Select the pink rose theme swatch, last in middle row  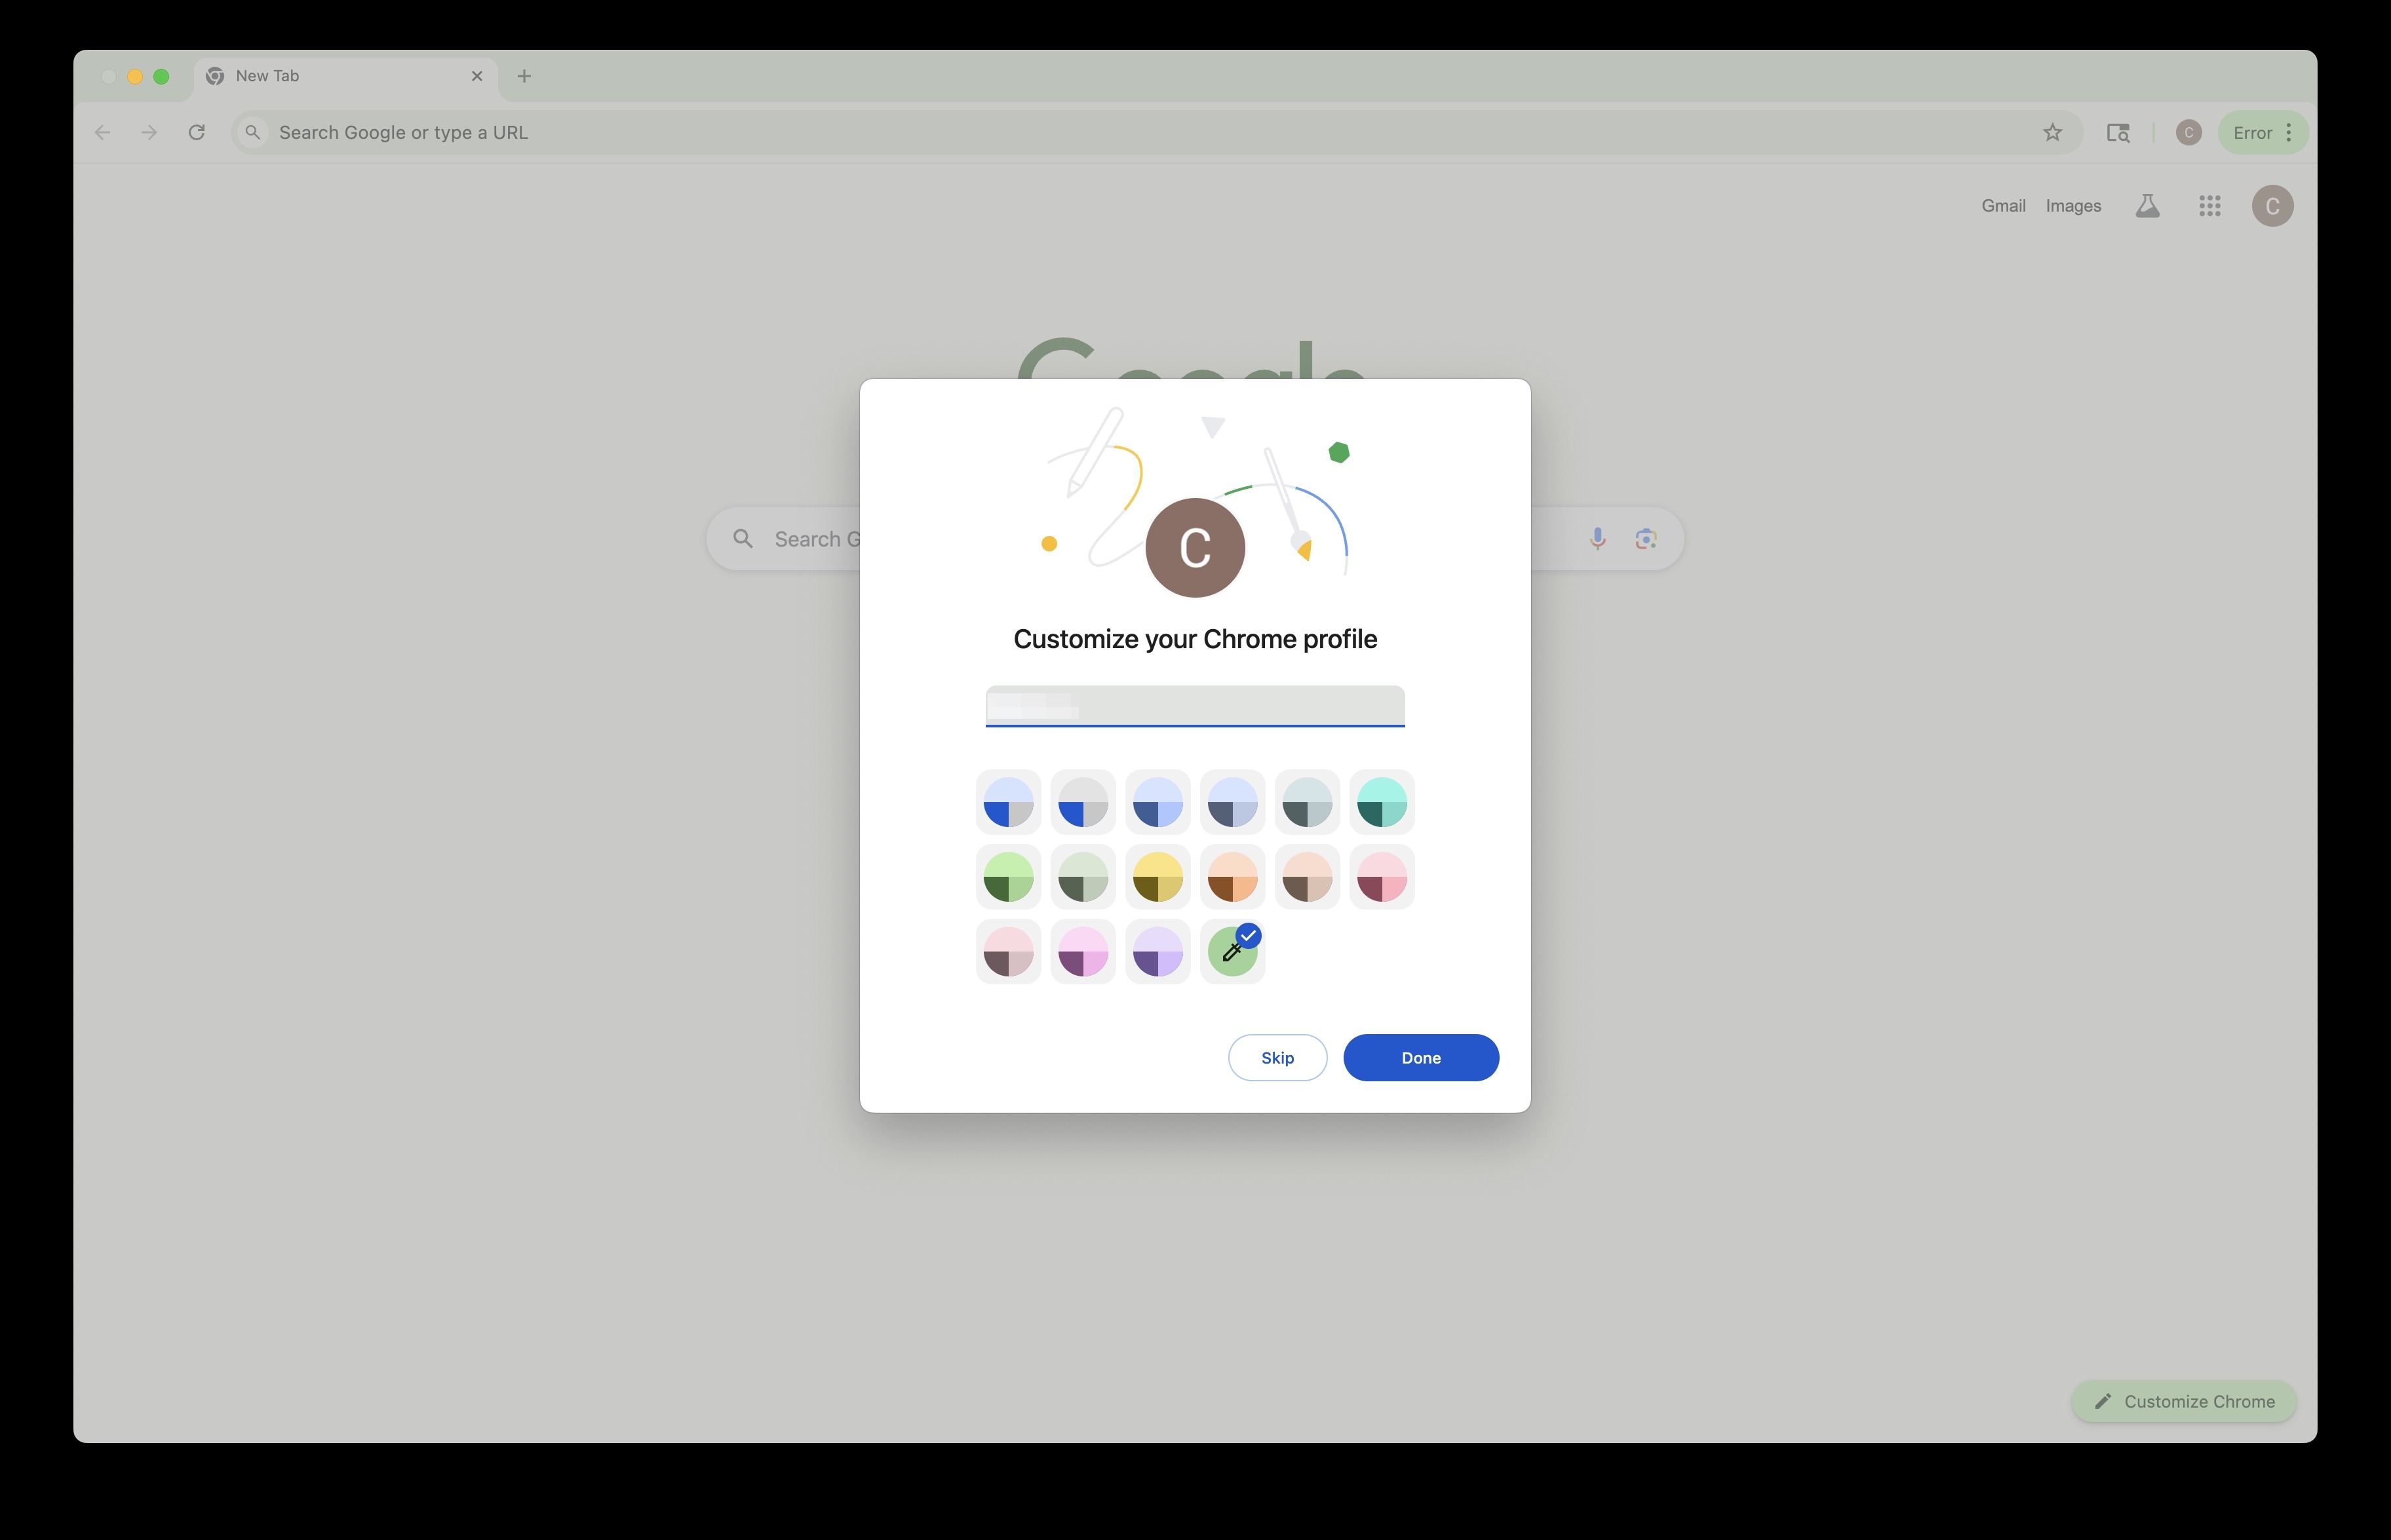pyautogui.click(x=1382, y=877)
